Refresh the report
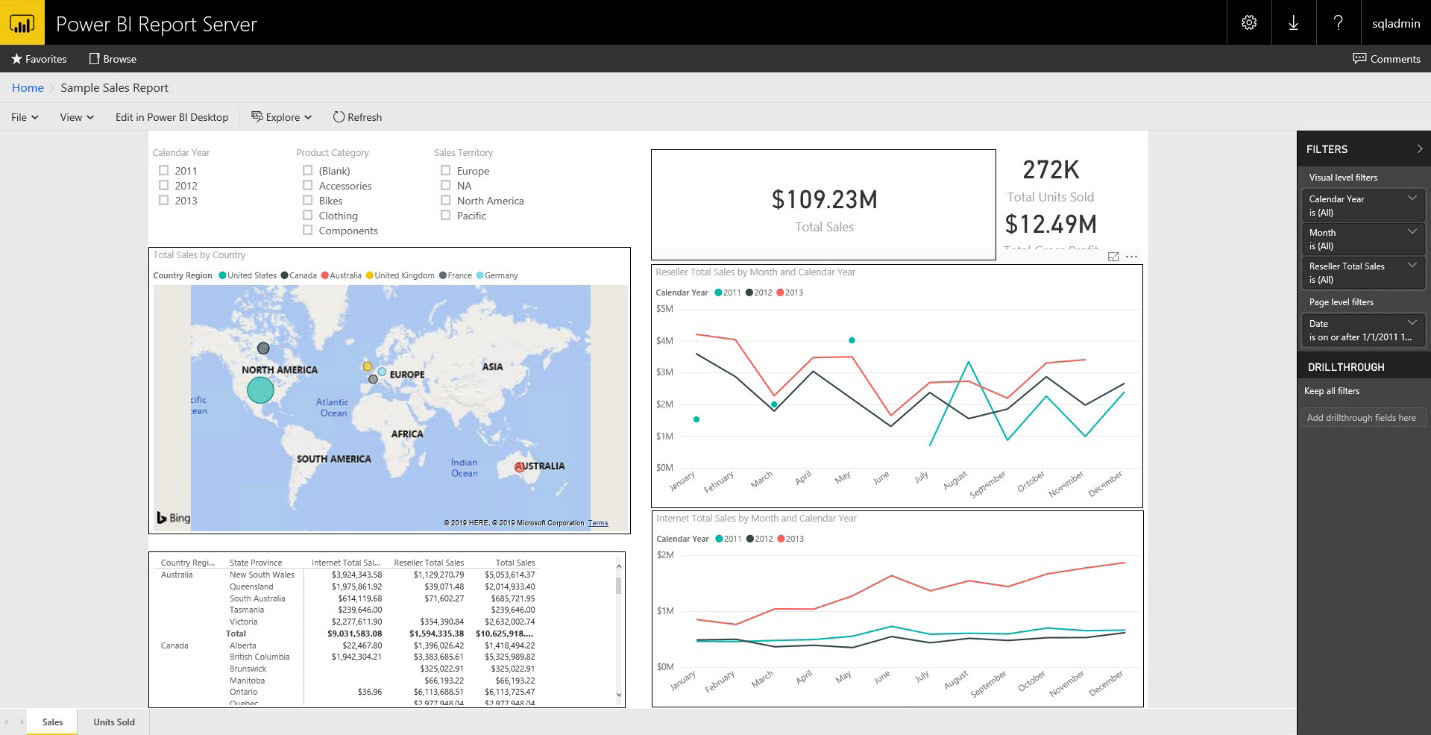Viewport: 1431px width, 735px height. pos(357,117)
